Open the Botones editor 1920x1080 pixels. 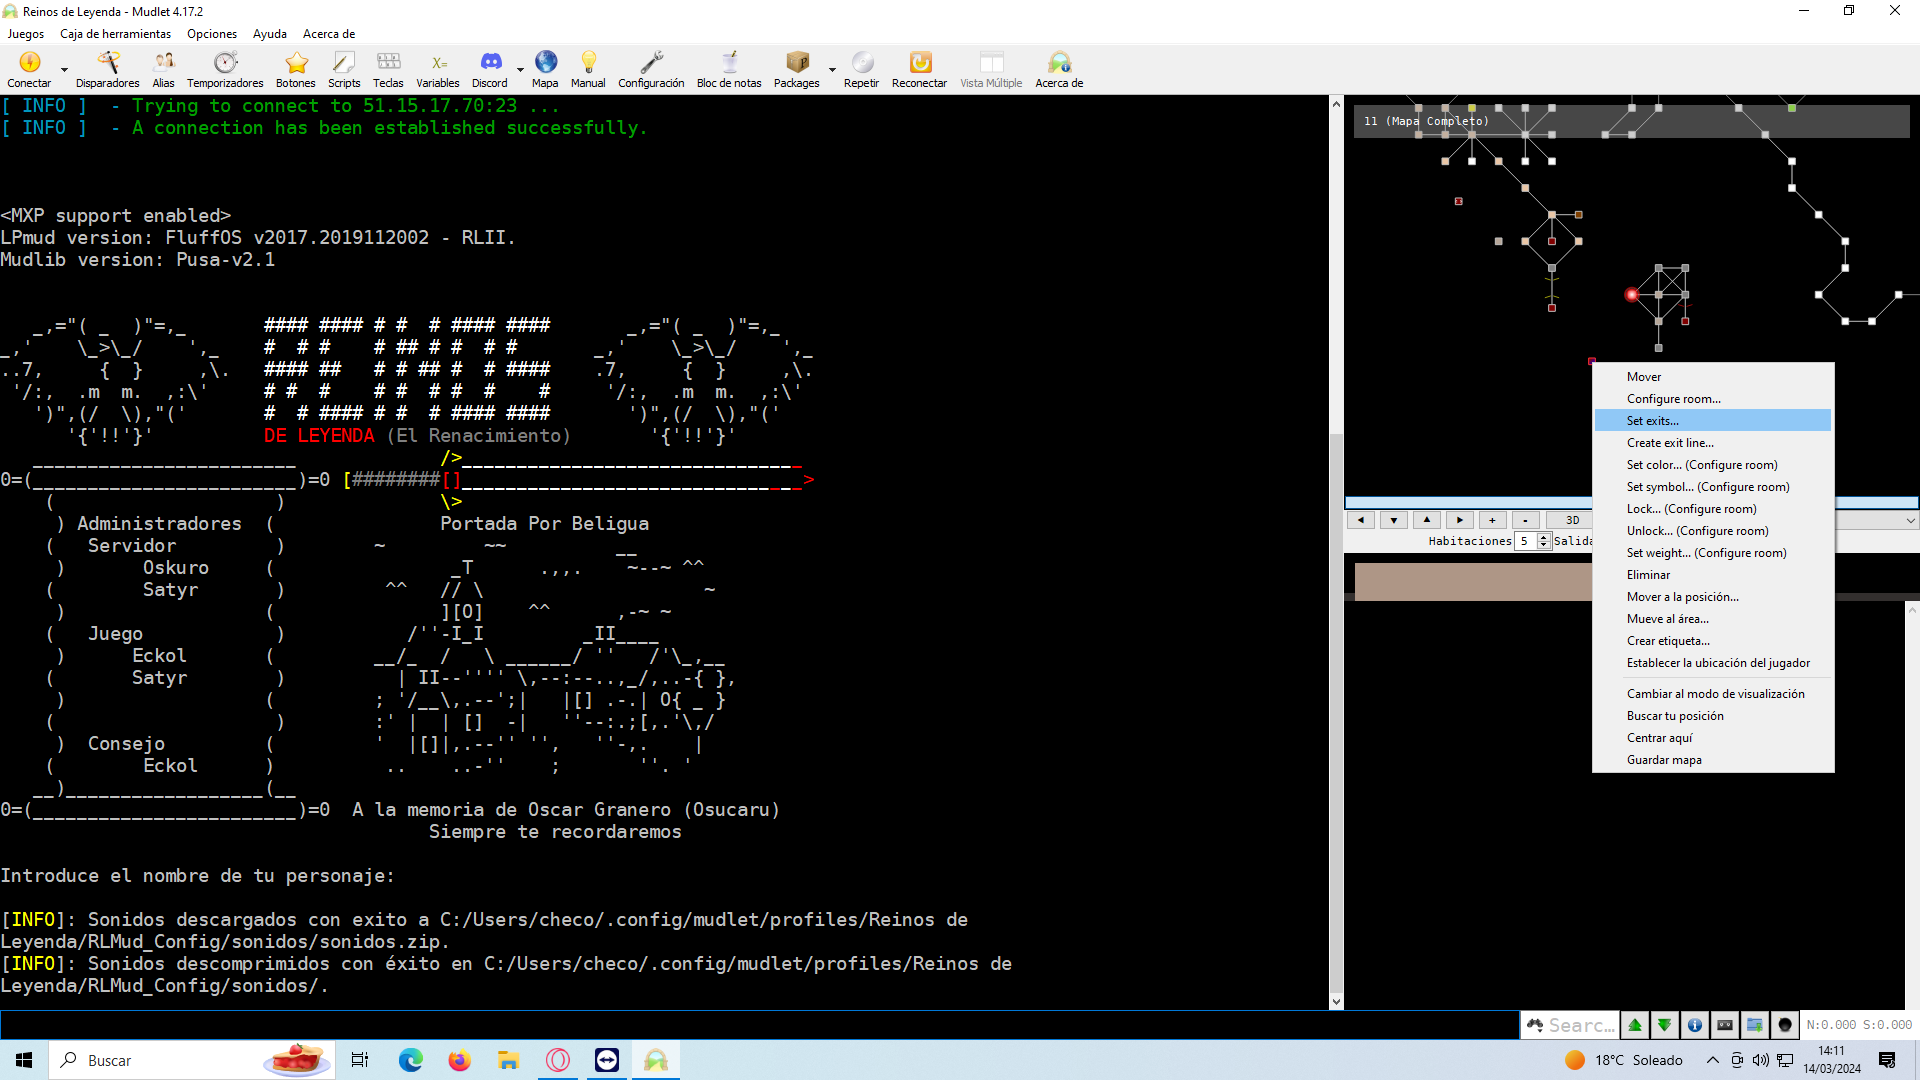tap(295, 70)
